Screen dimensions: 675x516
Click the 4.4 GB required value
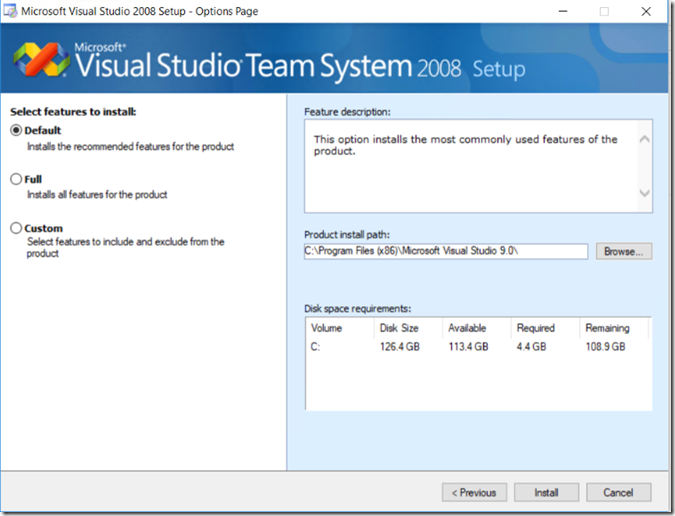click(x=531, y=347)
